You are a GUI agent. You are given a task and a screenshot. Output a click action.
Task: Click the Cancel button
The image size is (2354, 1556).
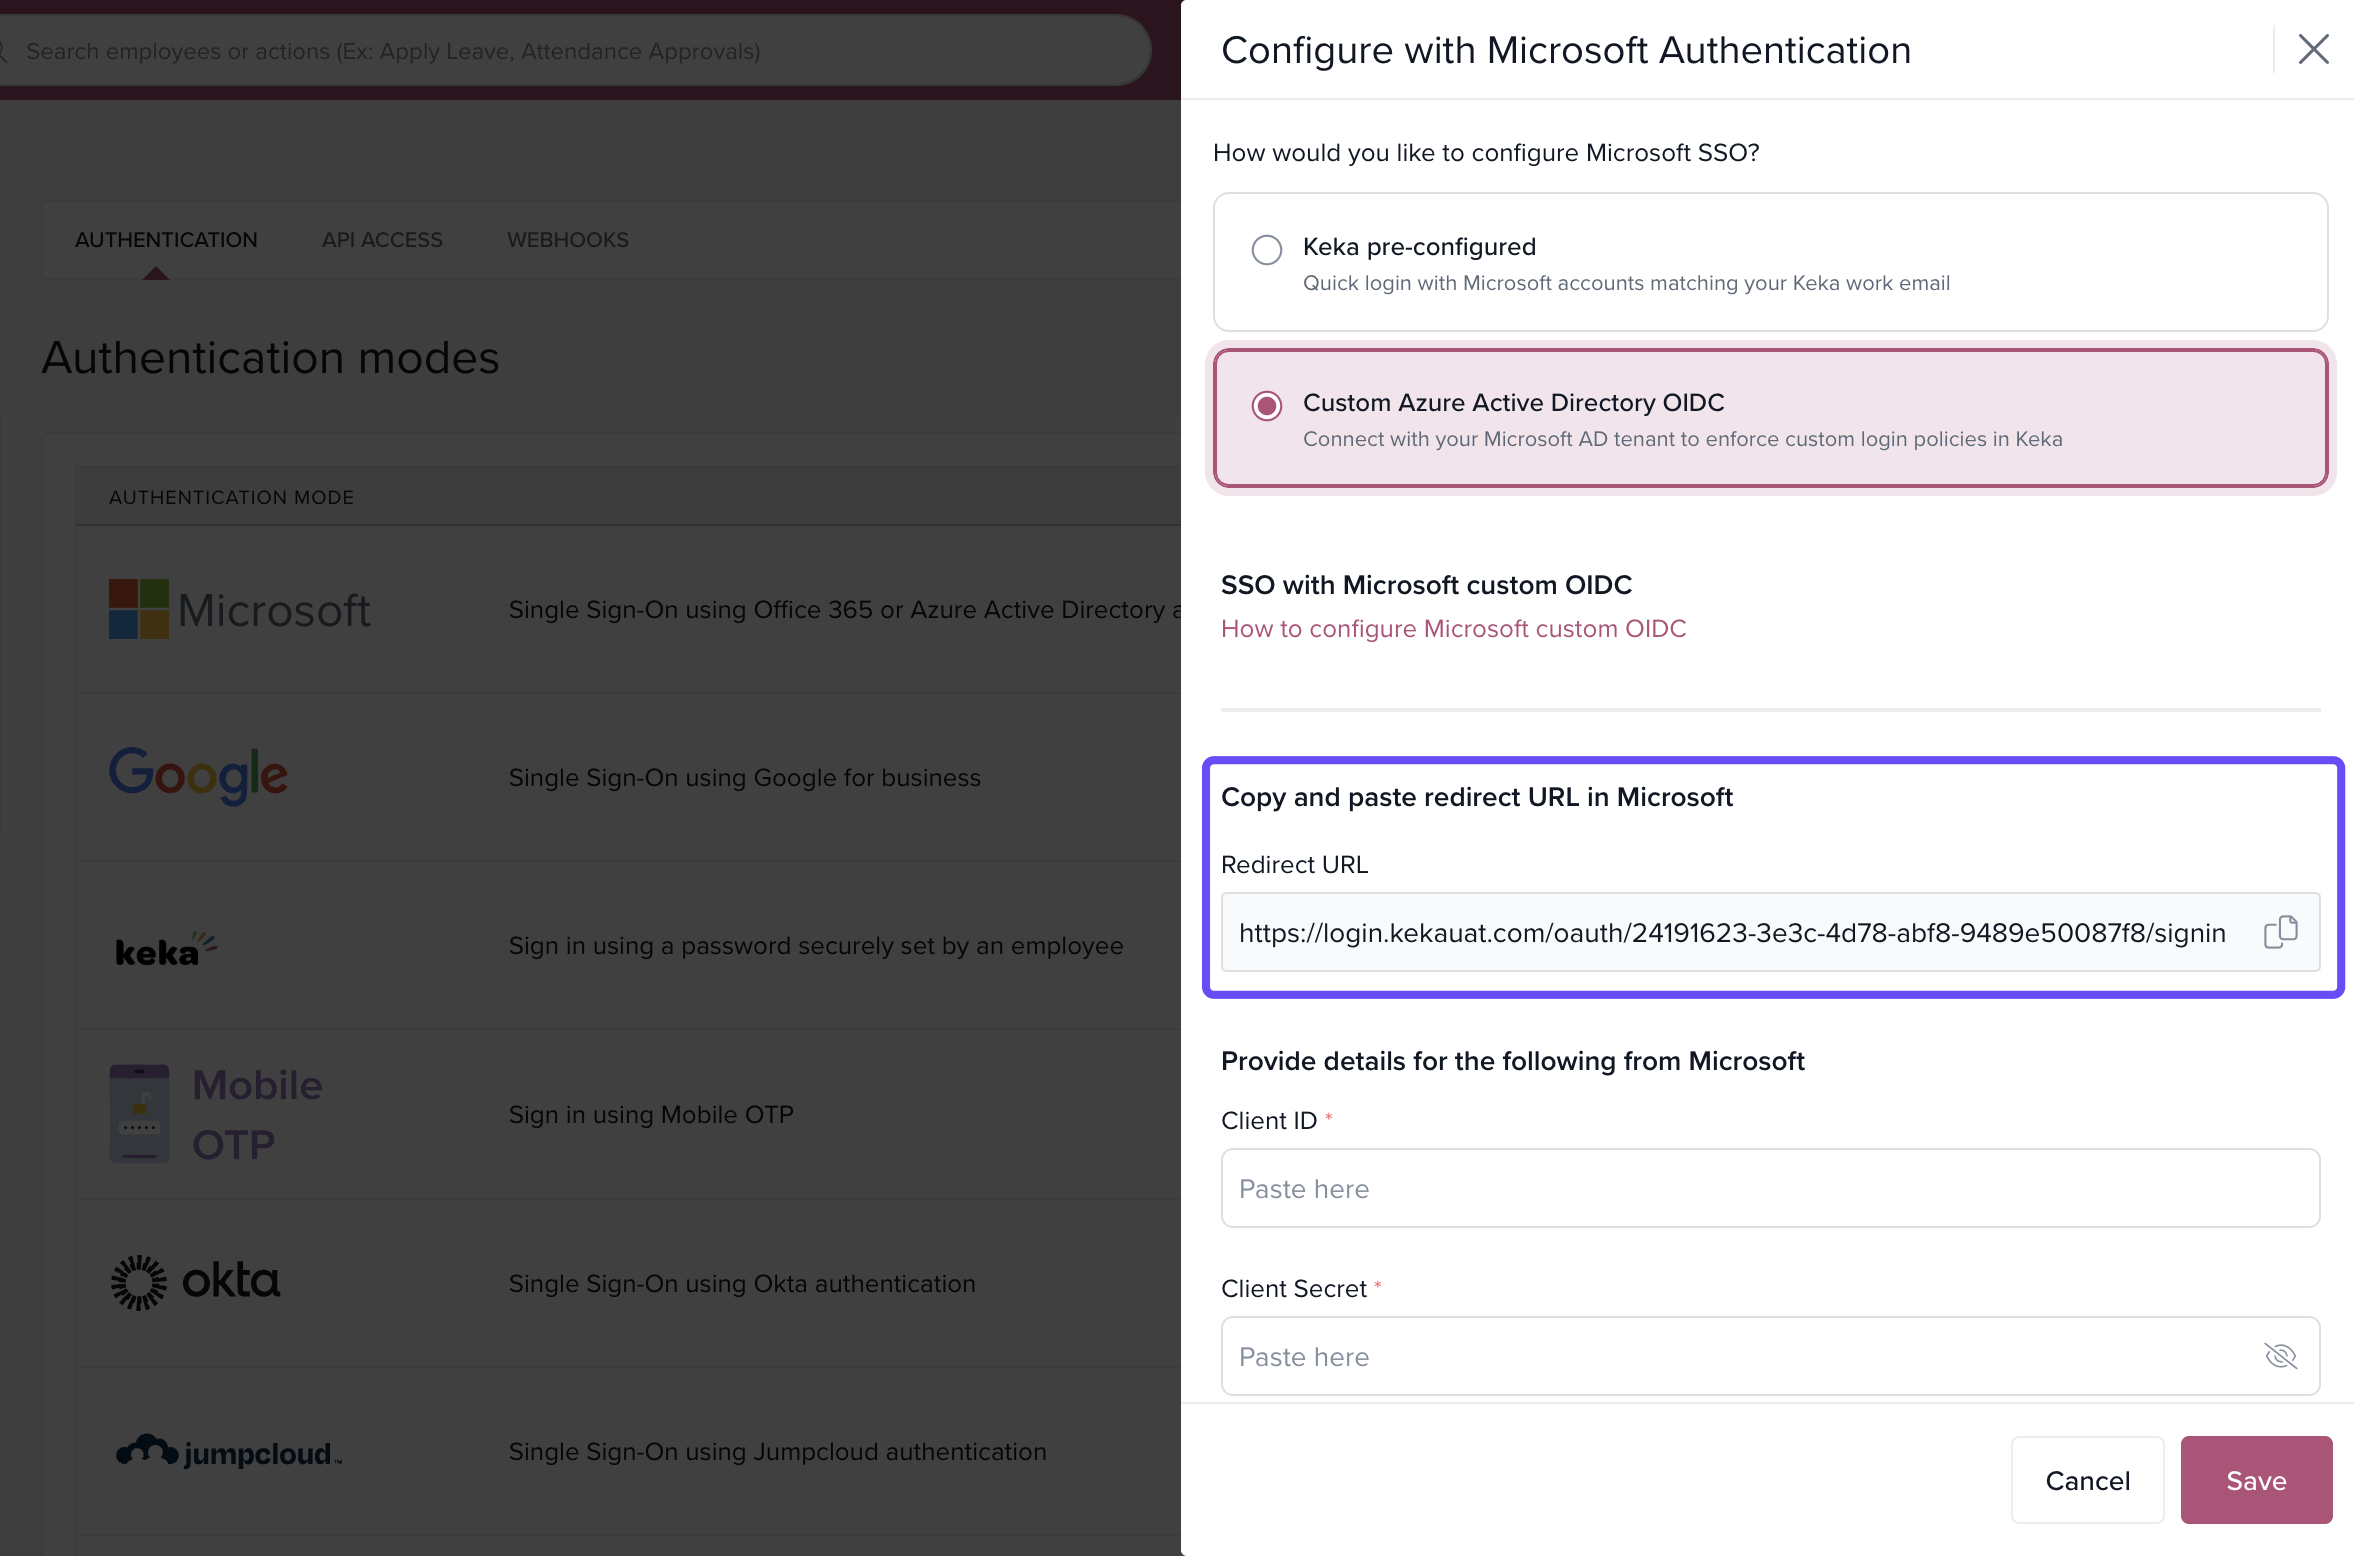(x=2087, y=1480)
